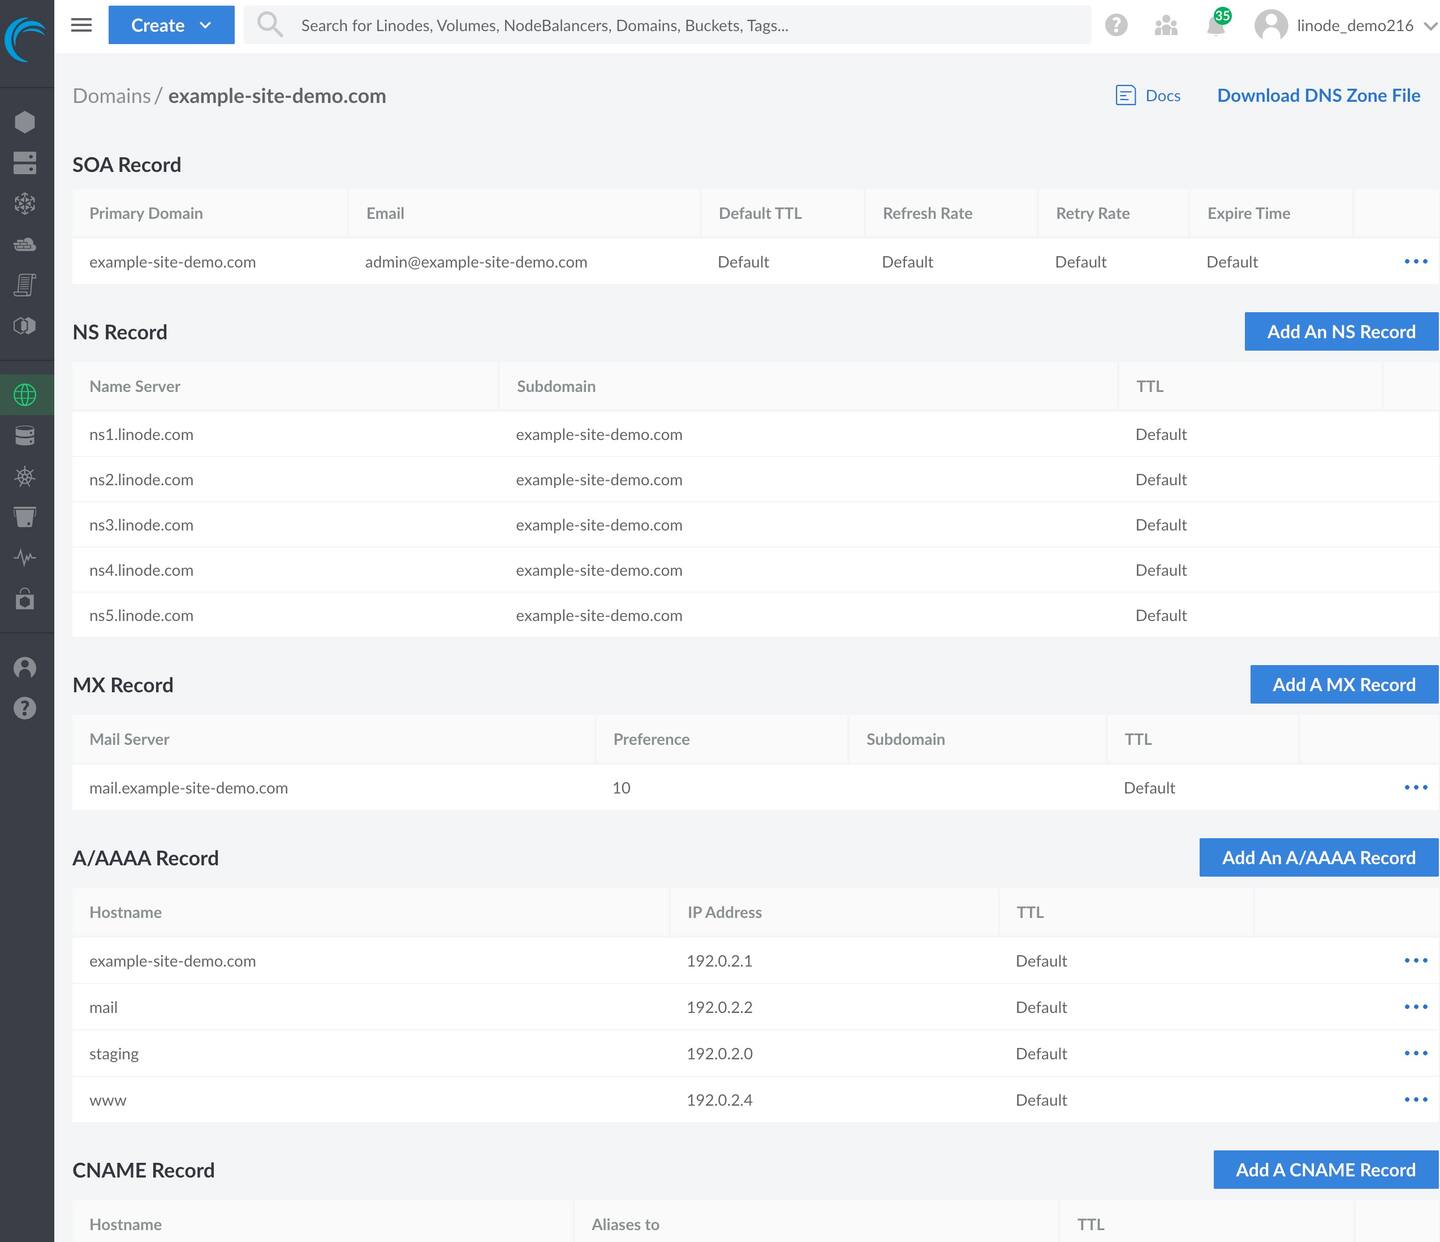Open the notifications bell with the 35 badge
The image size is (1440, 1242).
tap(1216, 26)
